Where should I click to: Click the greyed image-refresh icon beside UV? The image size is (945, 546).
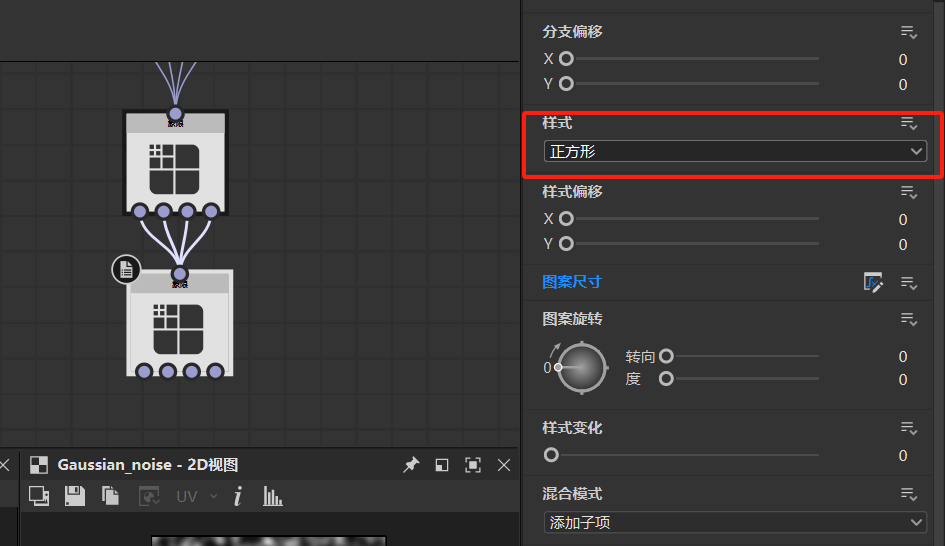click(149, 497)
